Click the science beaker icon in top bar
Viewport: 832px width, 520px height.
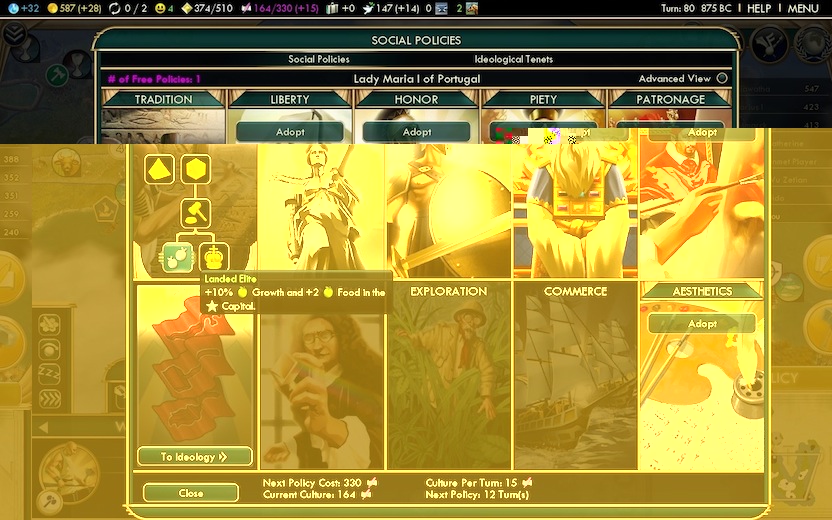pyautogui.click(x=9, y=8)
